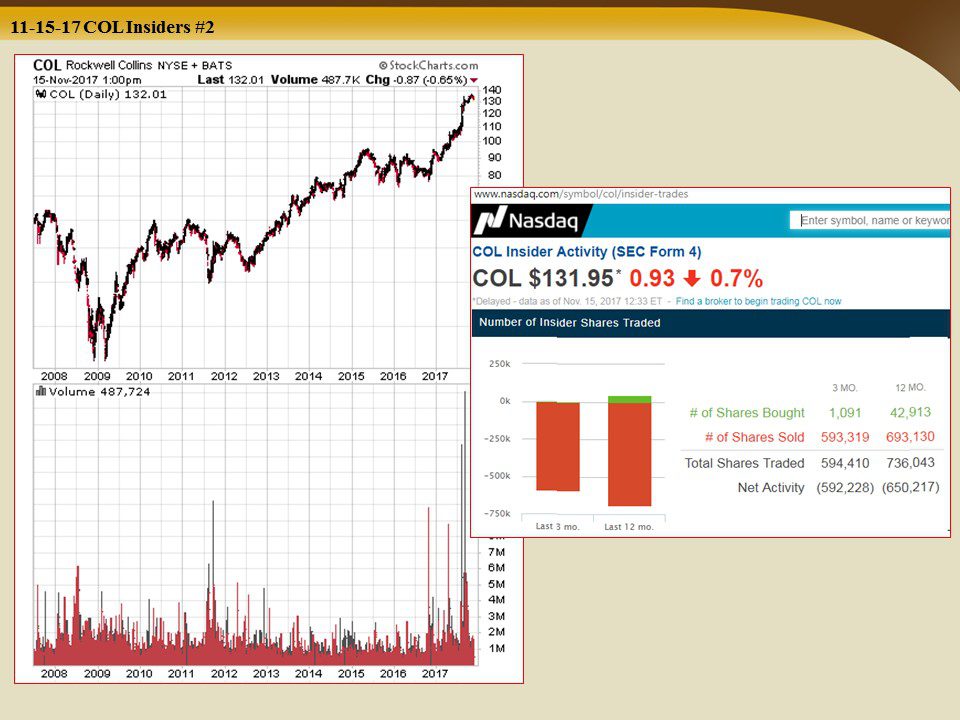Select the shares sold value 593,319
The image size is (960, 720).
845,437
